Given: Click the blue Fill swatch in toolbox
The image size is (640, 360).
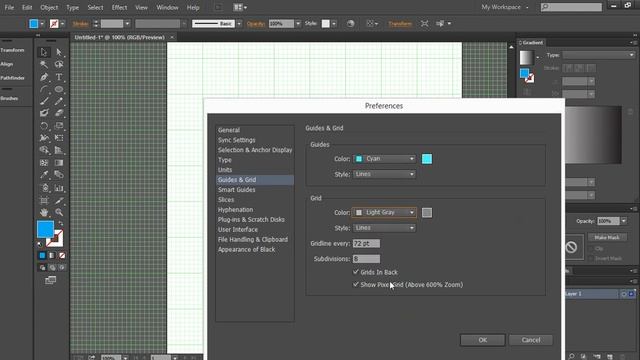Looking at the screenshot, I should coord(45,229).
